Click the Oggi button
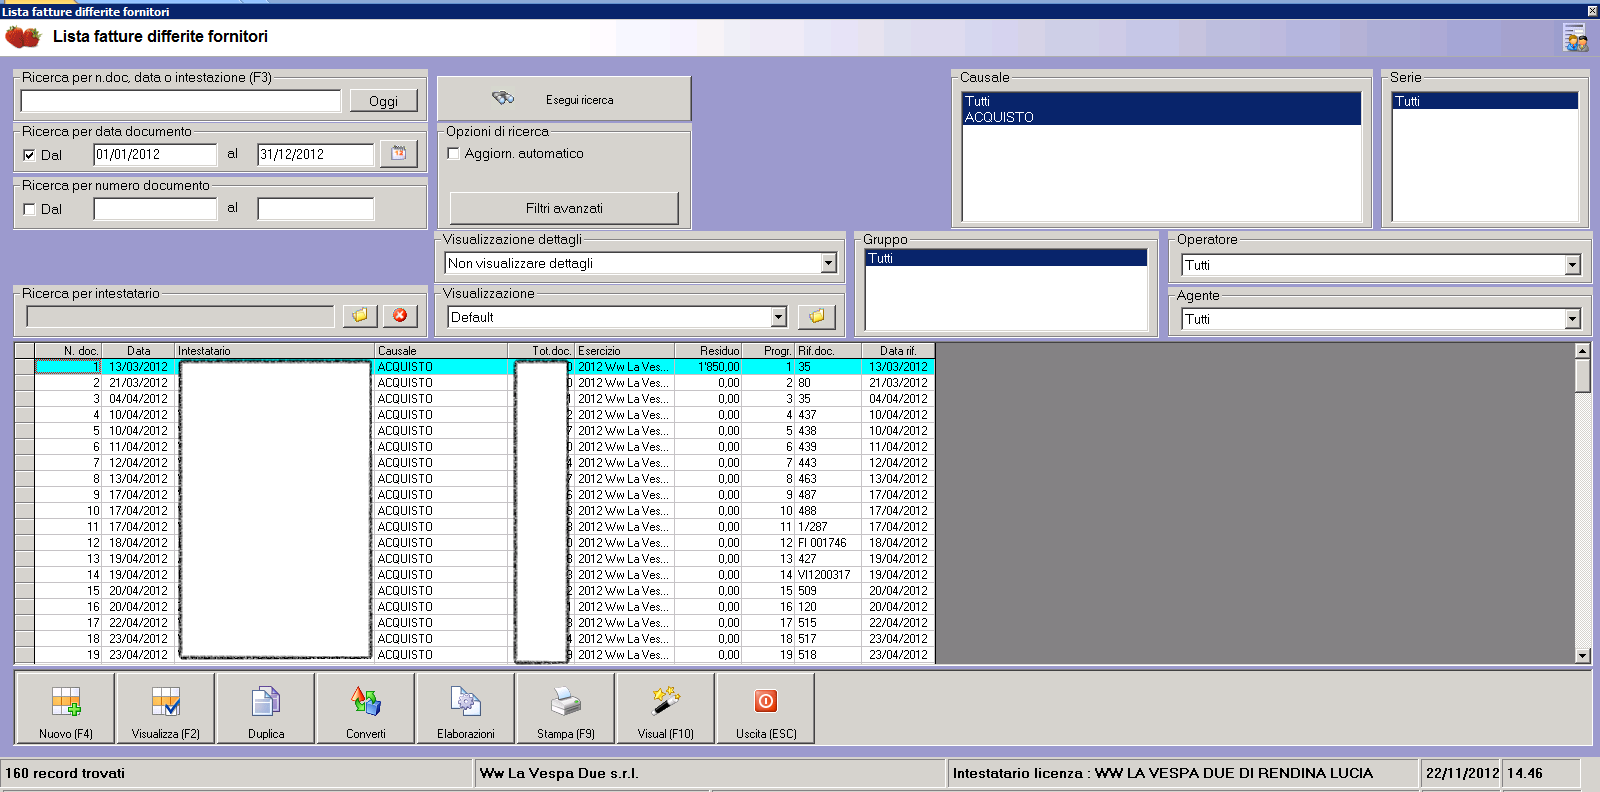Image resolution: width=1600 pixels, height=792 pixels. [383, 101]
